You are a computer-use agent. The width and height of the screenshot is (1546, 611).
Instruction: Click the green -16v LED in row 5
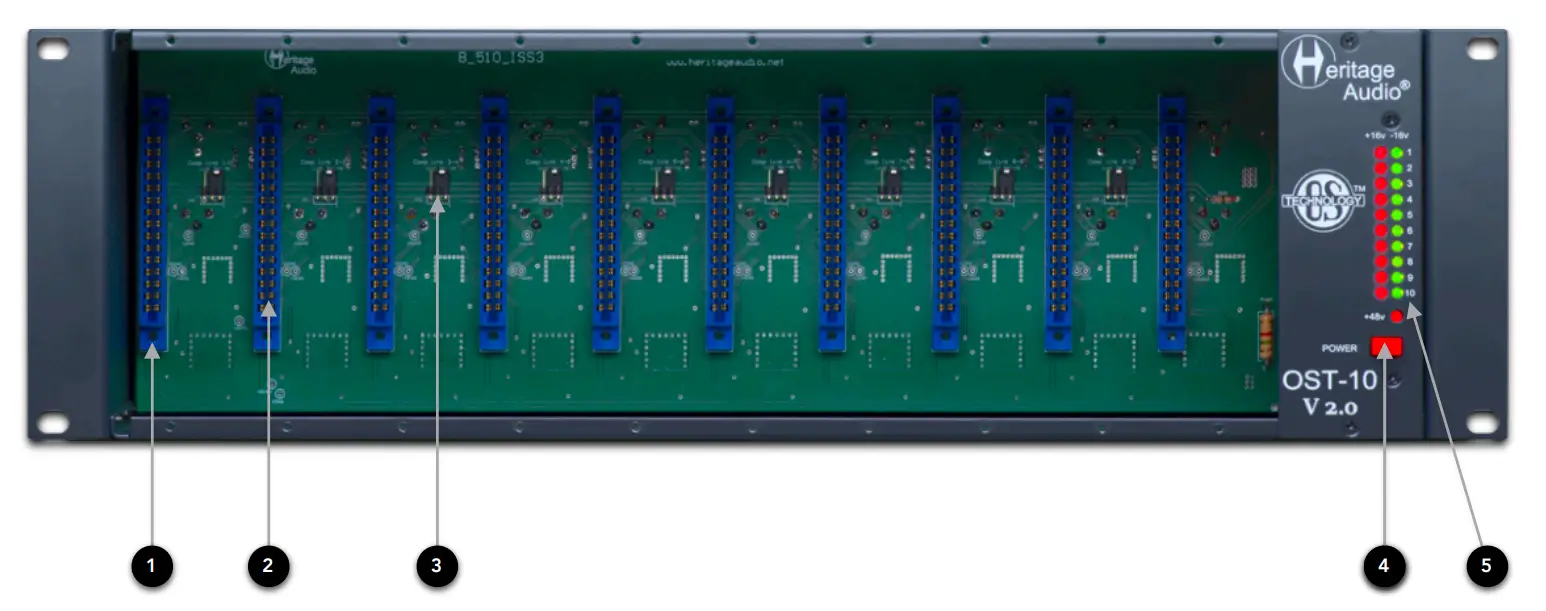tap(1397, 215)
